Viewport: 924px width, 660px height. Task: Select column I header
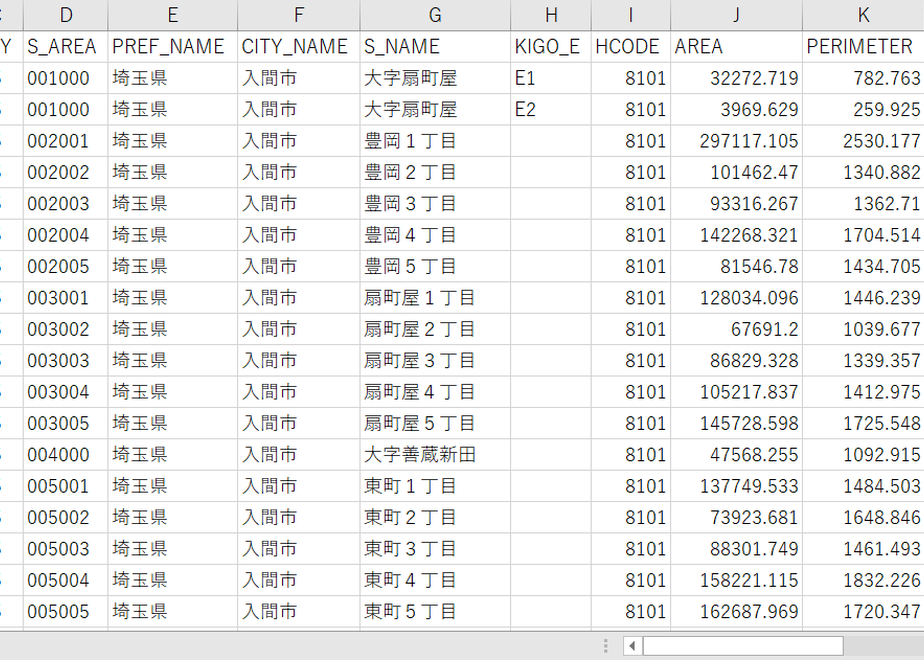click(631, 15)
